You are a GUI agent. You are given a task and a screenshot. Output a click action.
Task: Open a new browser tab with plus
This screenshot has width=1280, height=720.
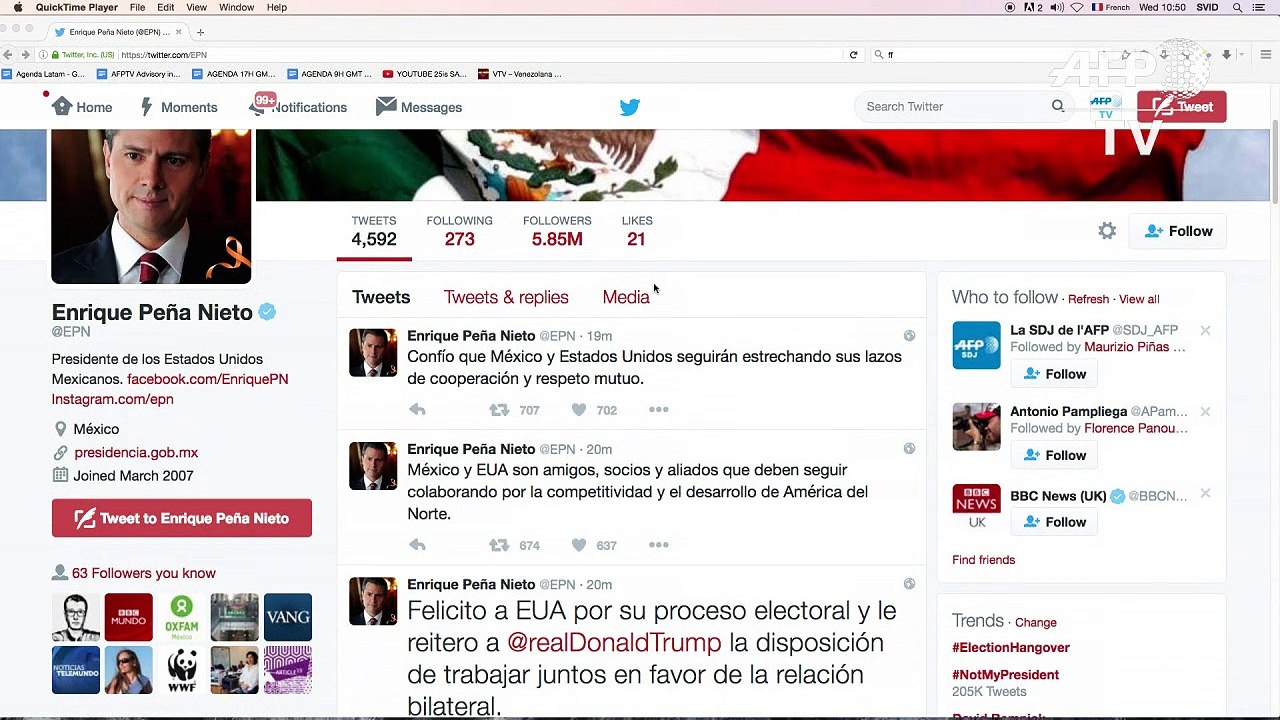(x=200, y=32)
